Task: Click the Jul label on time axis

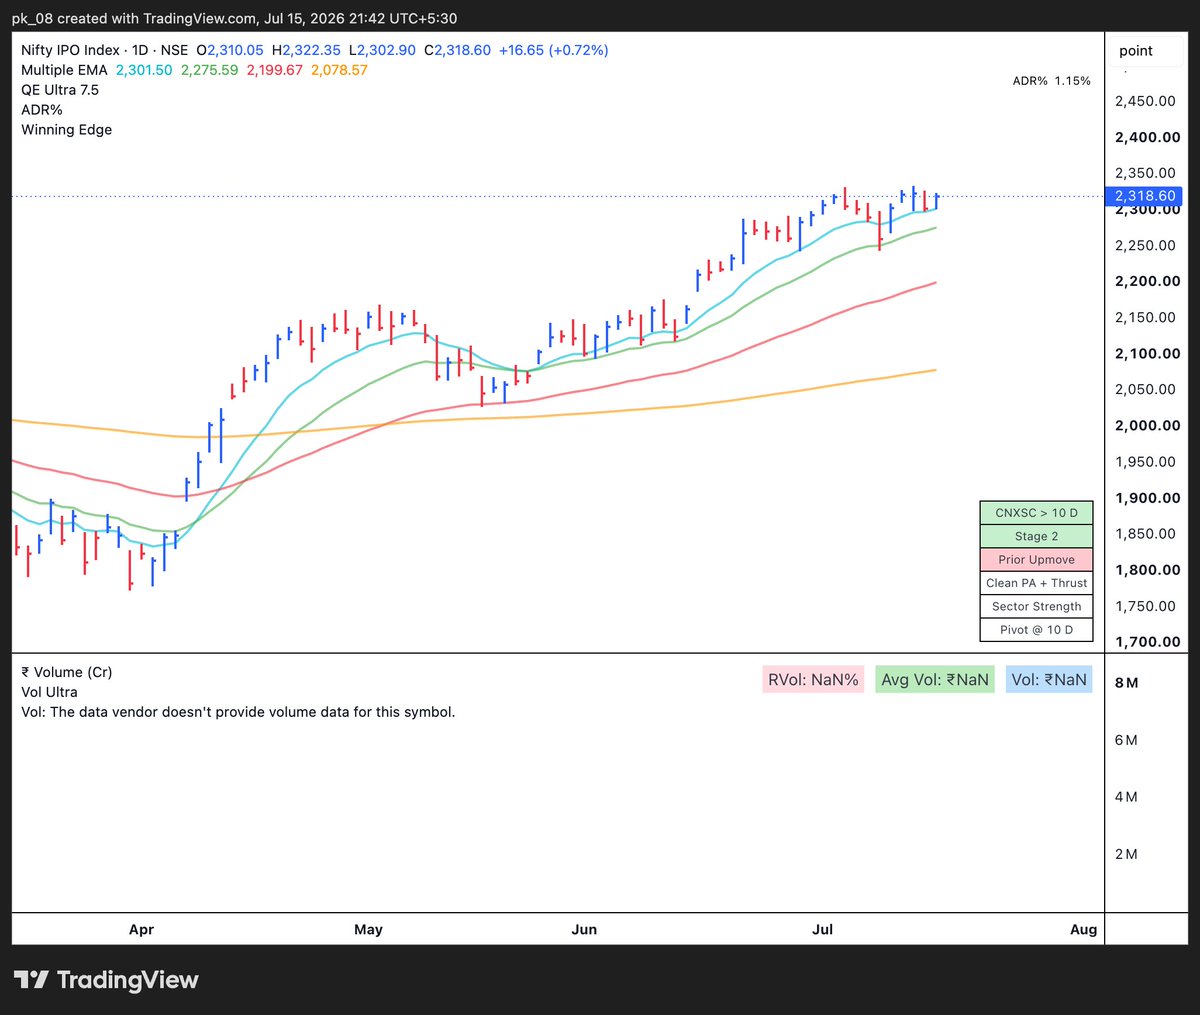Action: tap(822, 930)
